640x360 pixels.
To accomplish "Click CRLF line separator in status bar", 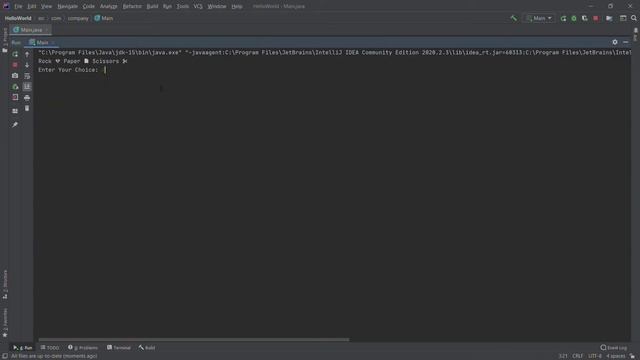I will point(578,356).
